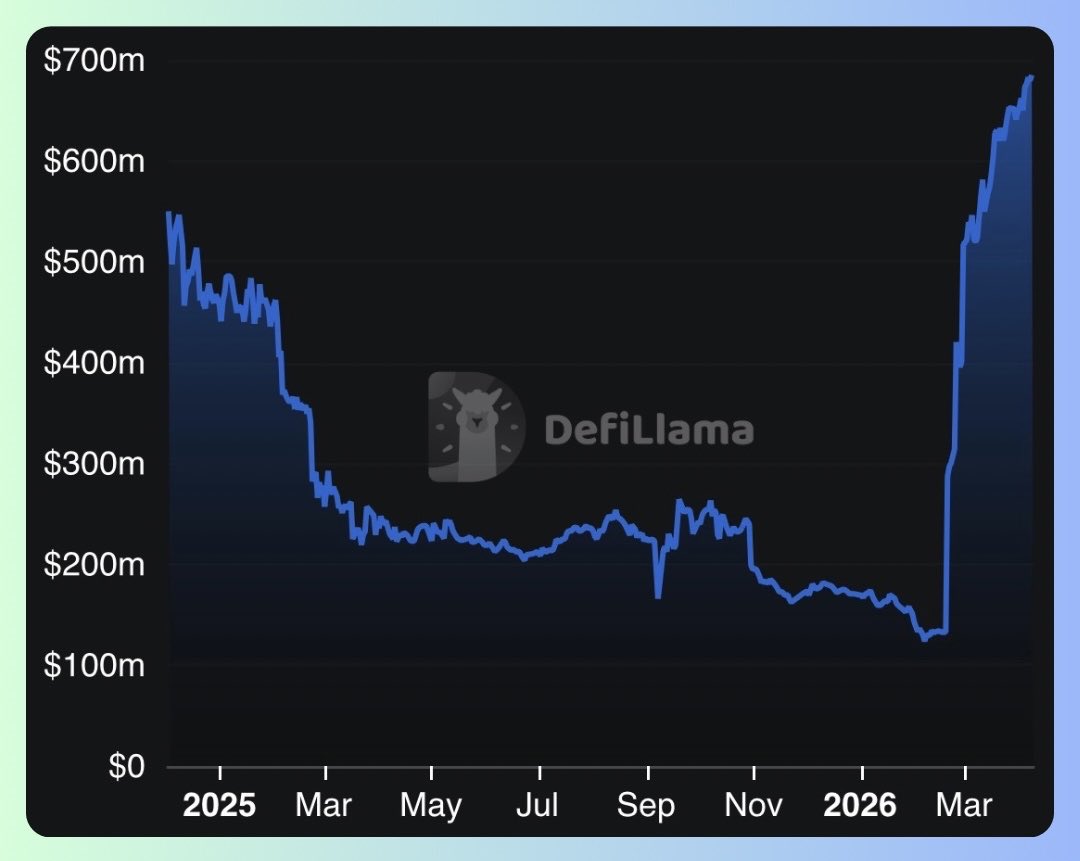Click the May x-axis label
Image resolution: width=1080 pixels, height=861 pixels.
(x=431, y=807)
